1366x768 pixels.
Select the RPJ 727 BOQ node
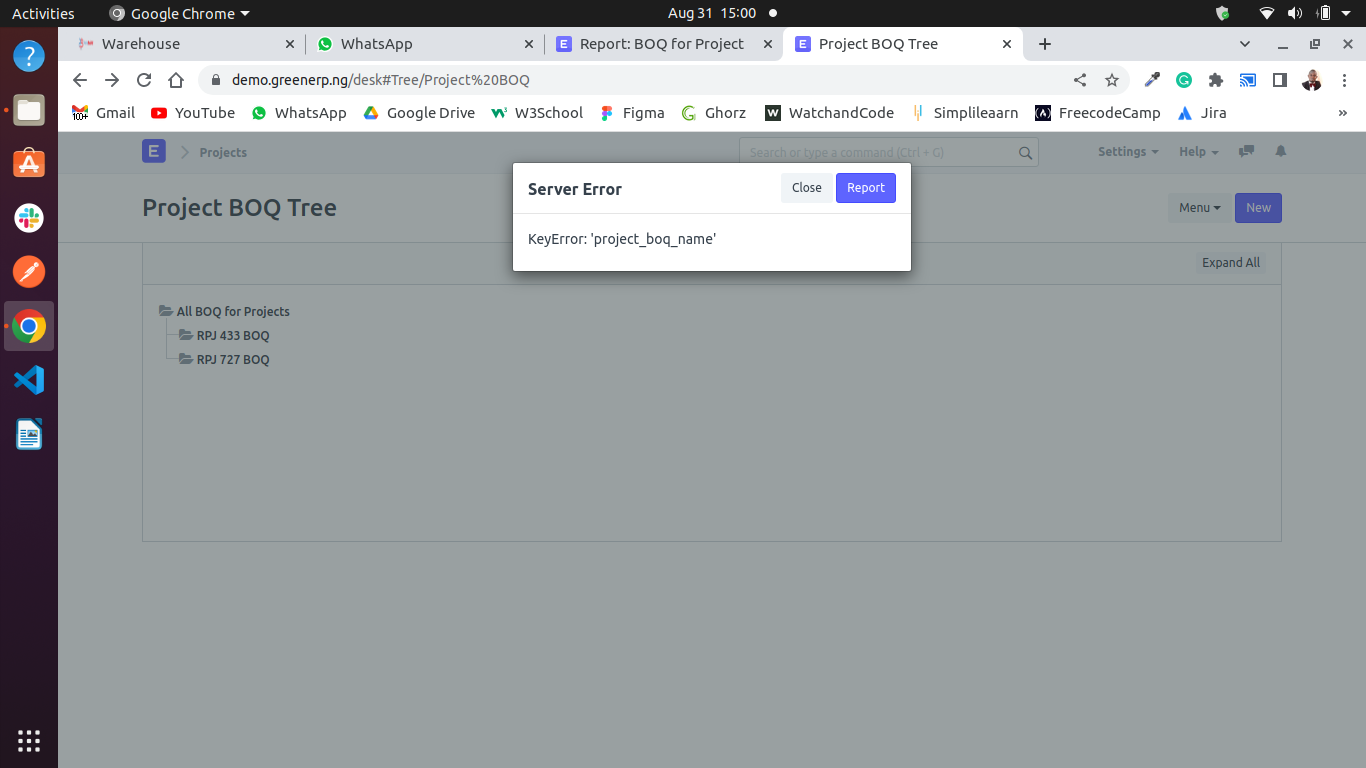(233, 360)
